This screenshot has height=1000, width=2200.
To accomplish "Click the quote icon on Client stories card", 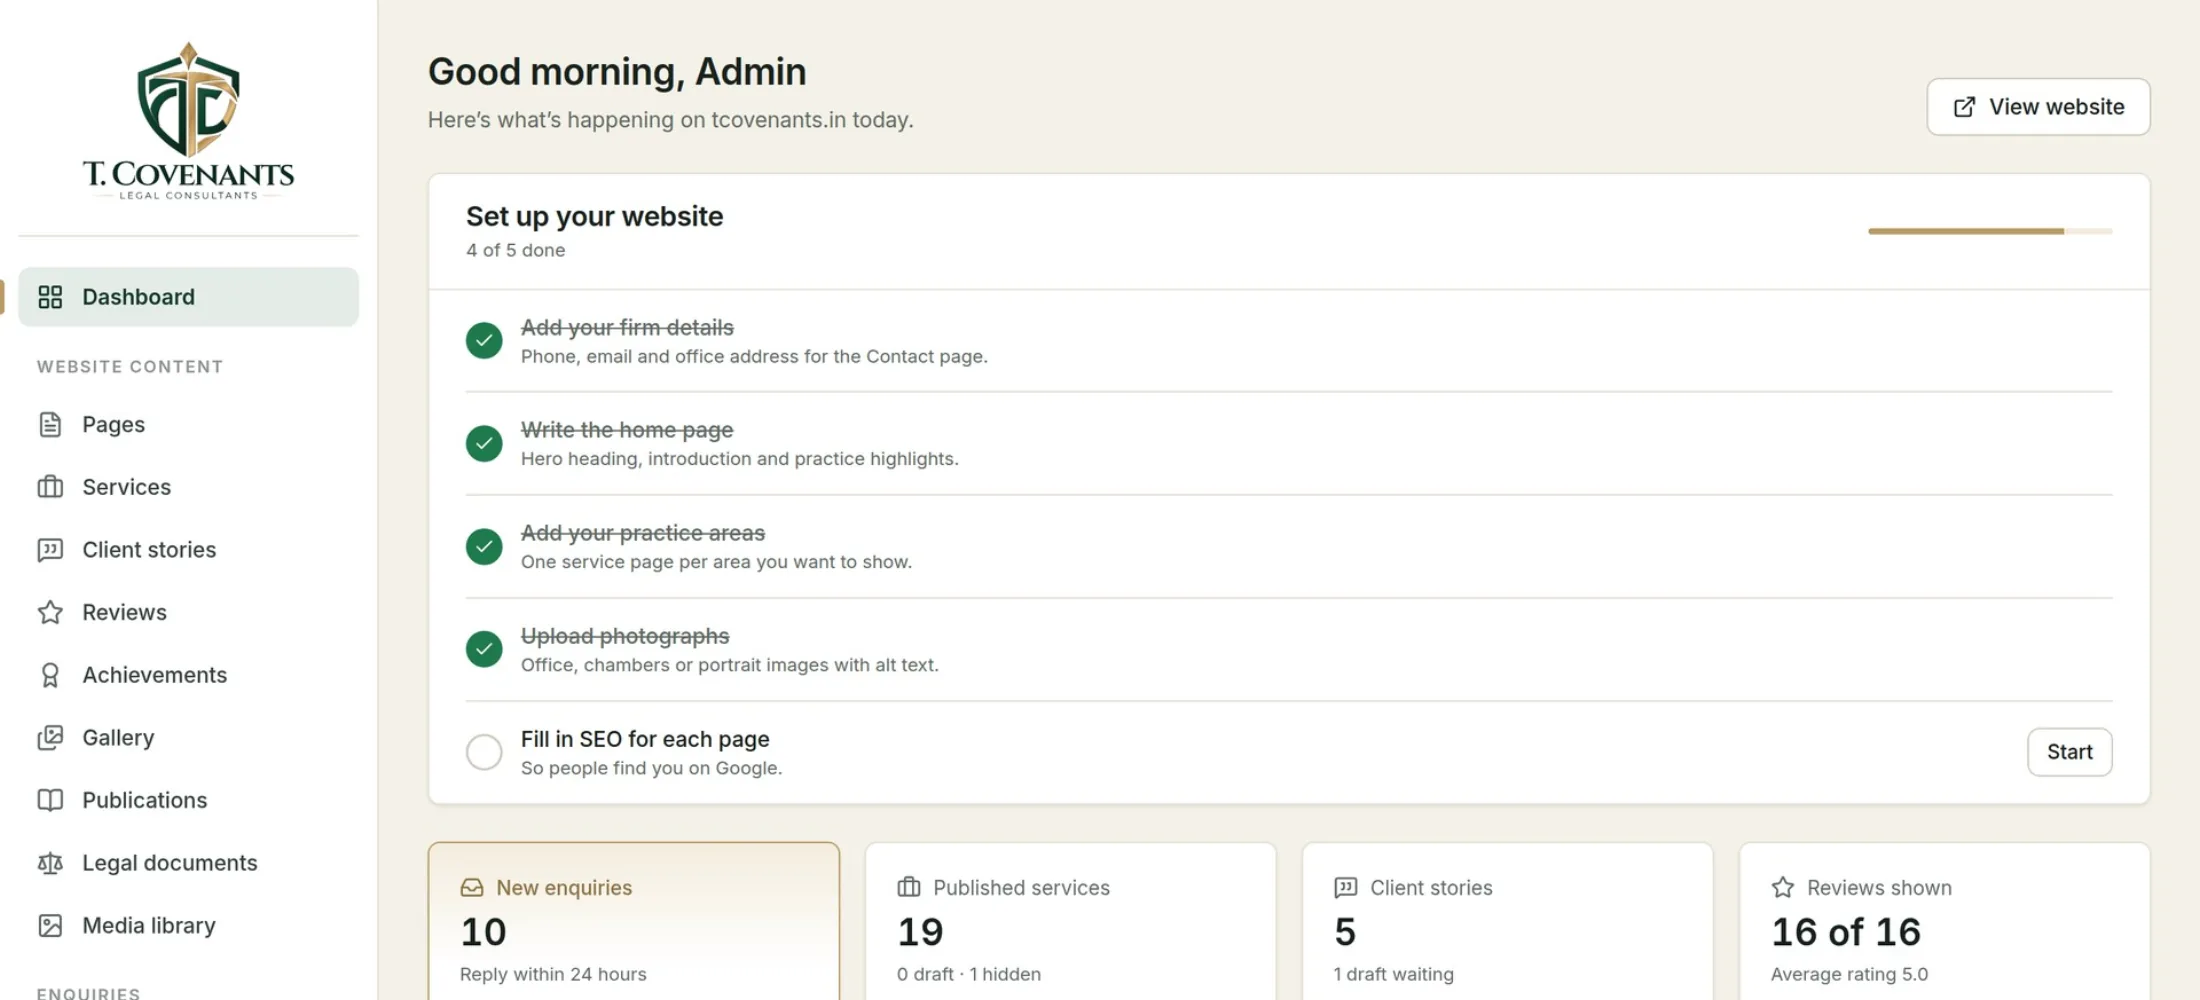I will pyautogui.click(x=1346, y=887).
